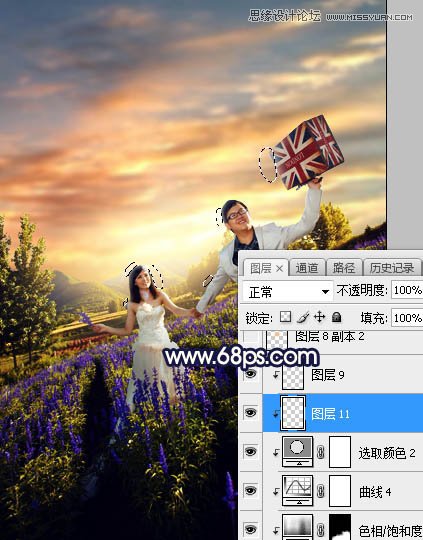
Task: Select the white mask of 选取颜色 2
Action: [x=340, y=452]
